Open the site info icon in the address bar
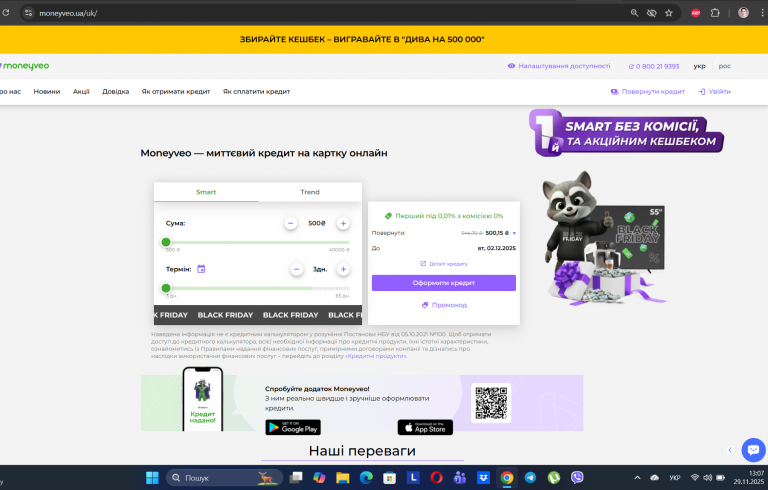 [x=28, y=13]
